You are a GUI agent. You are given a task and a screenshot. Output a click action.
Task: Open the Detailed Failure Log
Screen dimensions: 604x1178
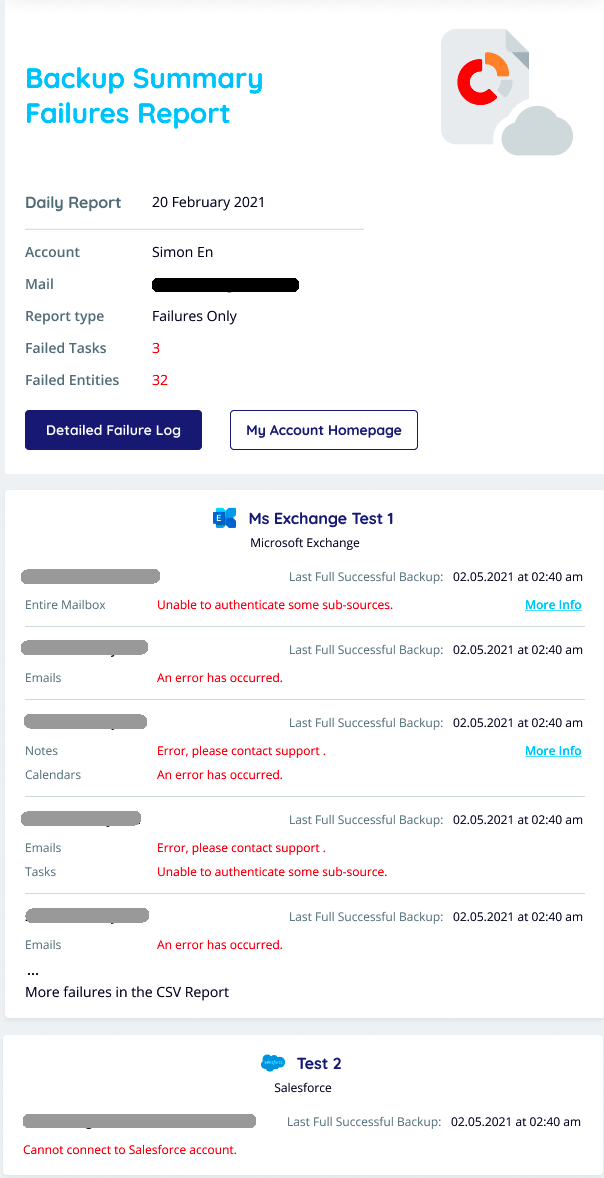113,430
